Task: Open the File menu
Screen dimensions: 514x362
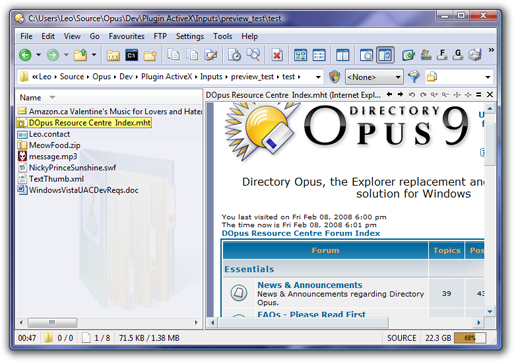Action: coord(26,36)
